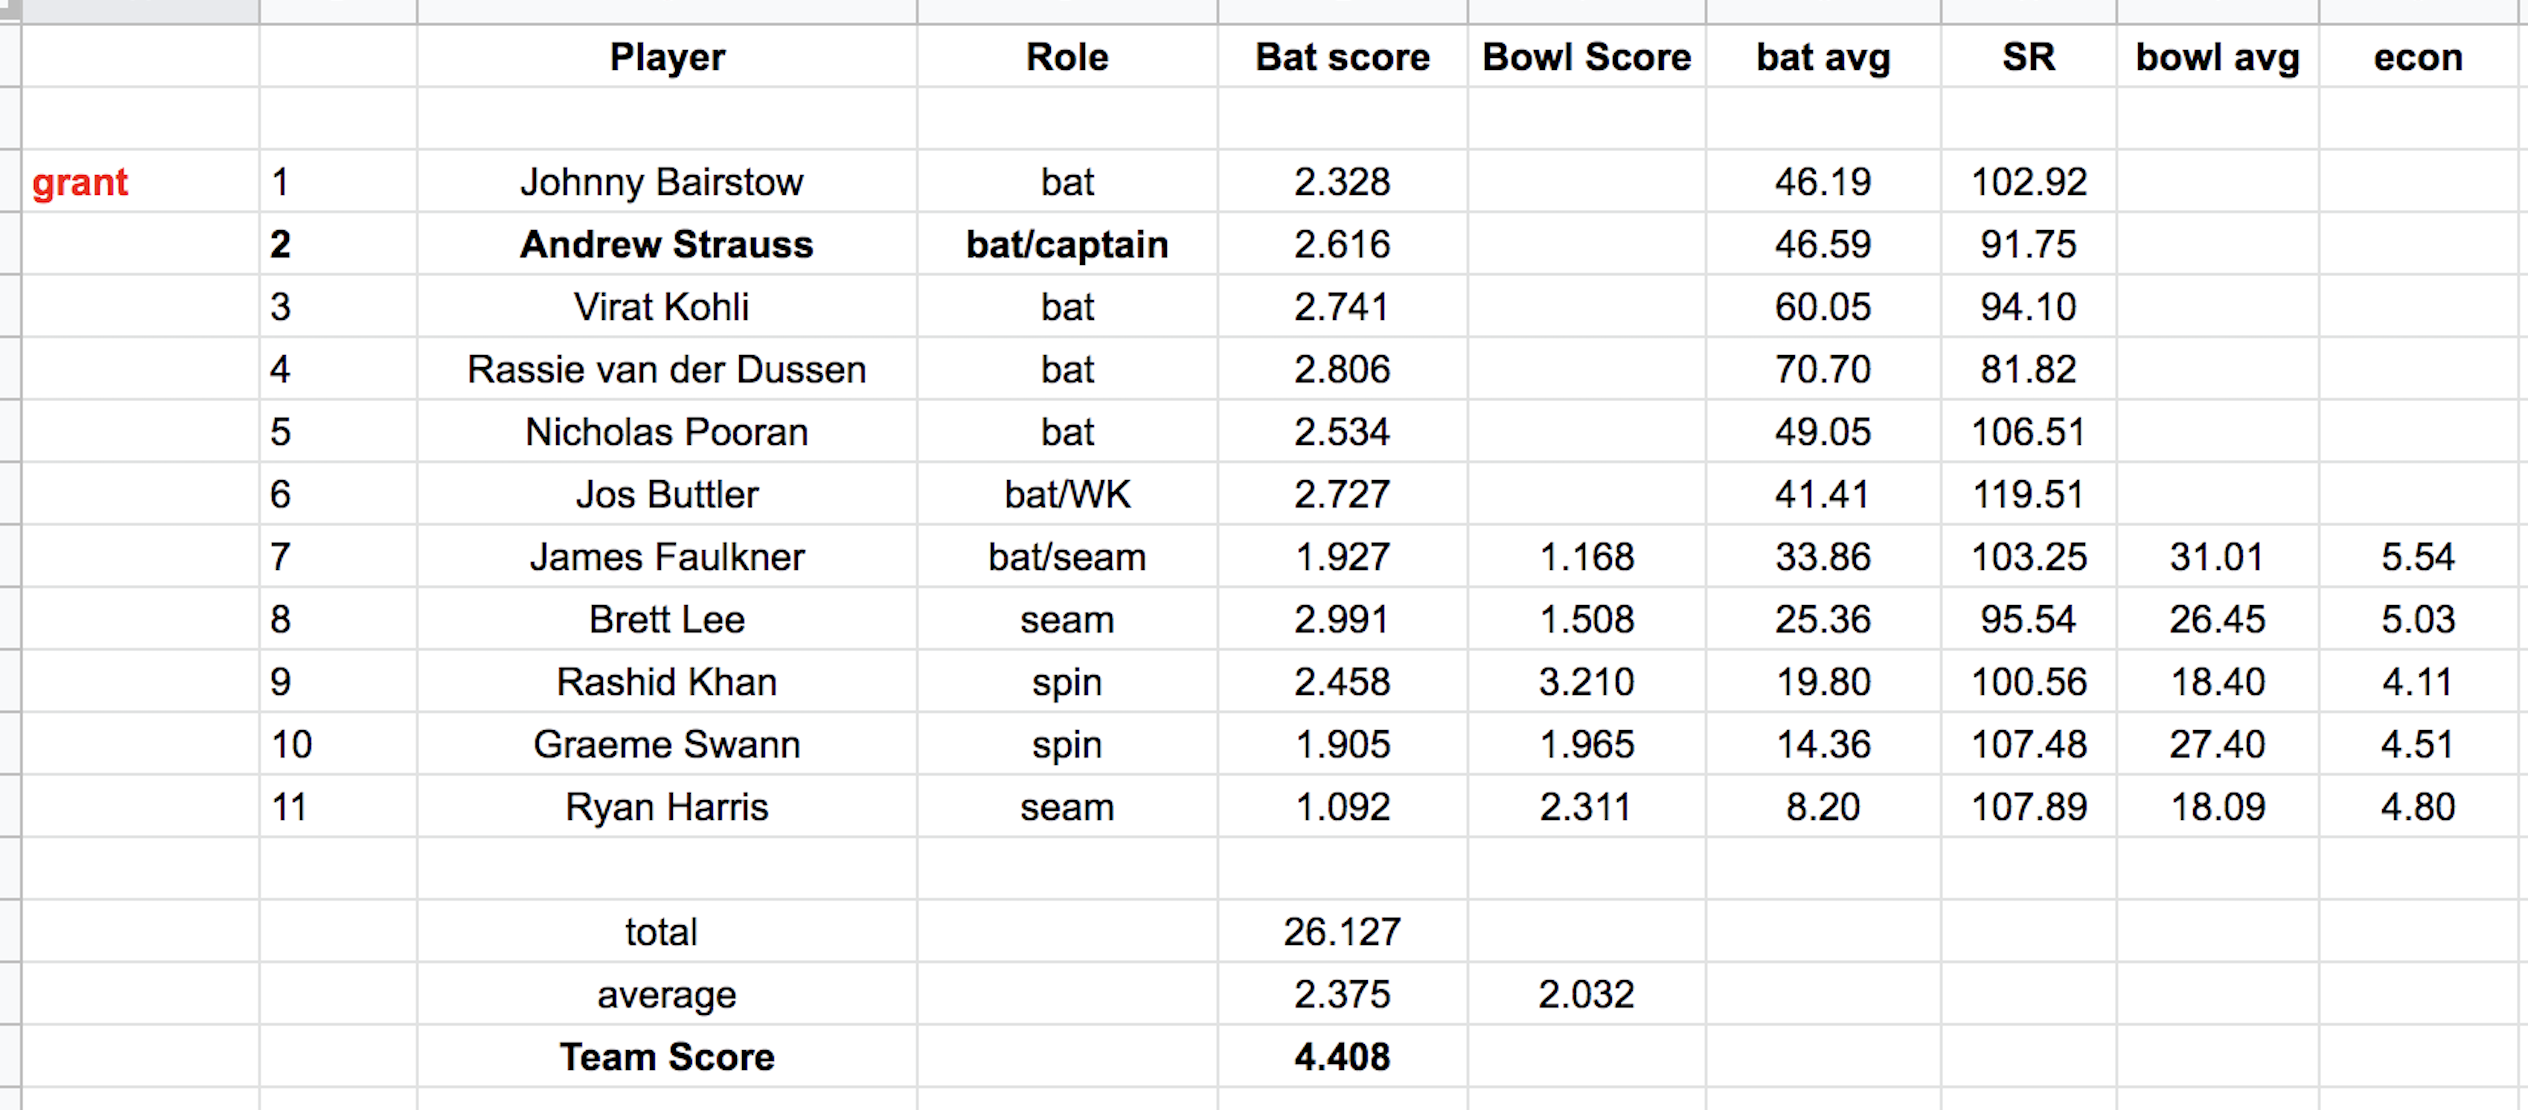Screen dimensions: 2528x1110
Task: Select the Virat Kohli cell
Action: coord(661,307)
